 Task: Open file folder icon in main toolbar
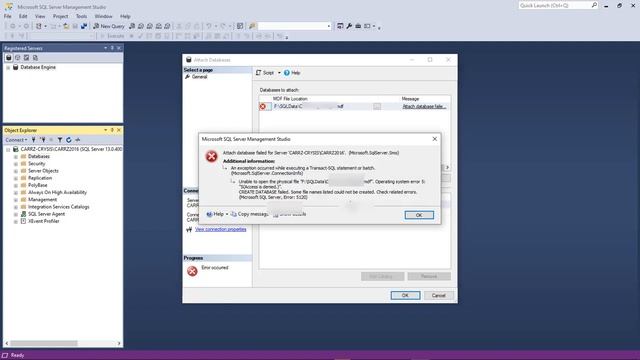66,26
